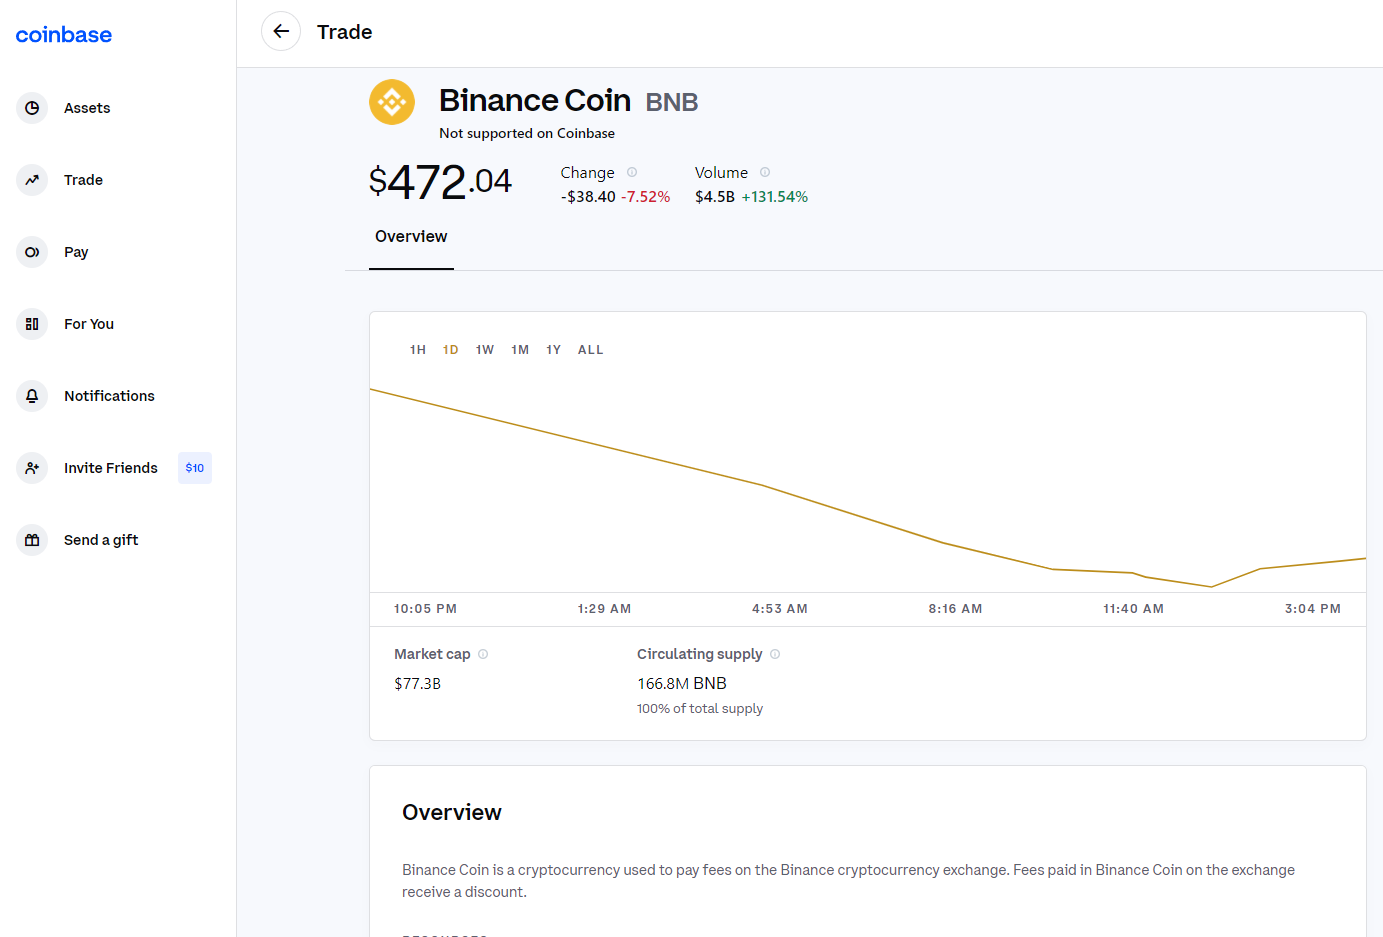Click the $77.3B market cap value
This screenshot has height=937, width=1383.
point(417,684)
